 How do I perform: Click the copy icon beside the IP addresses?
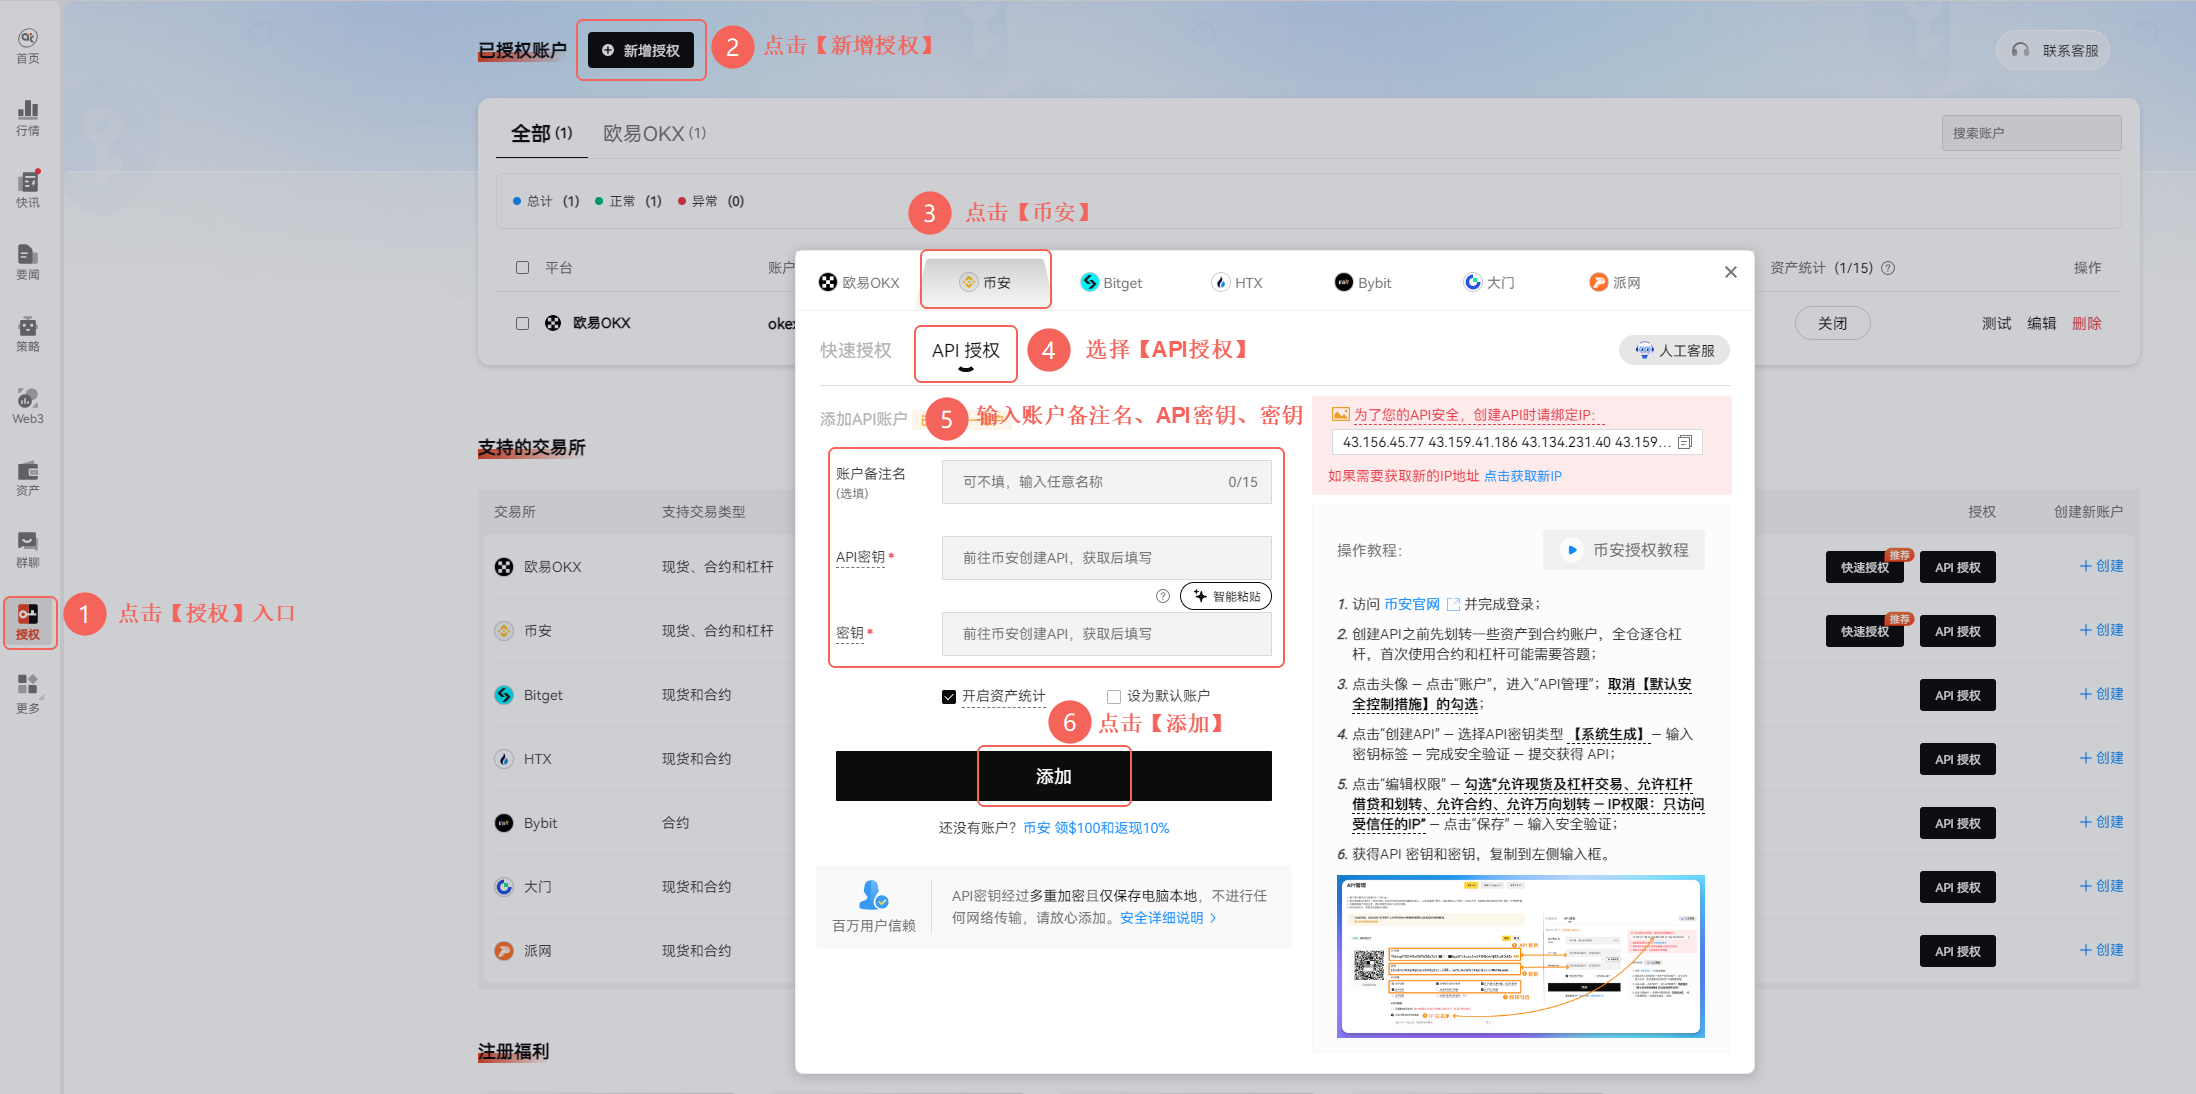tap(1685, 442)
